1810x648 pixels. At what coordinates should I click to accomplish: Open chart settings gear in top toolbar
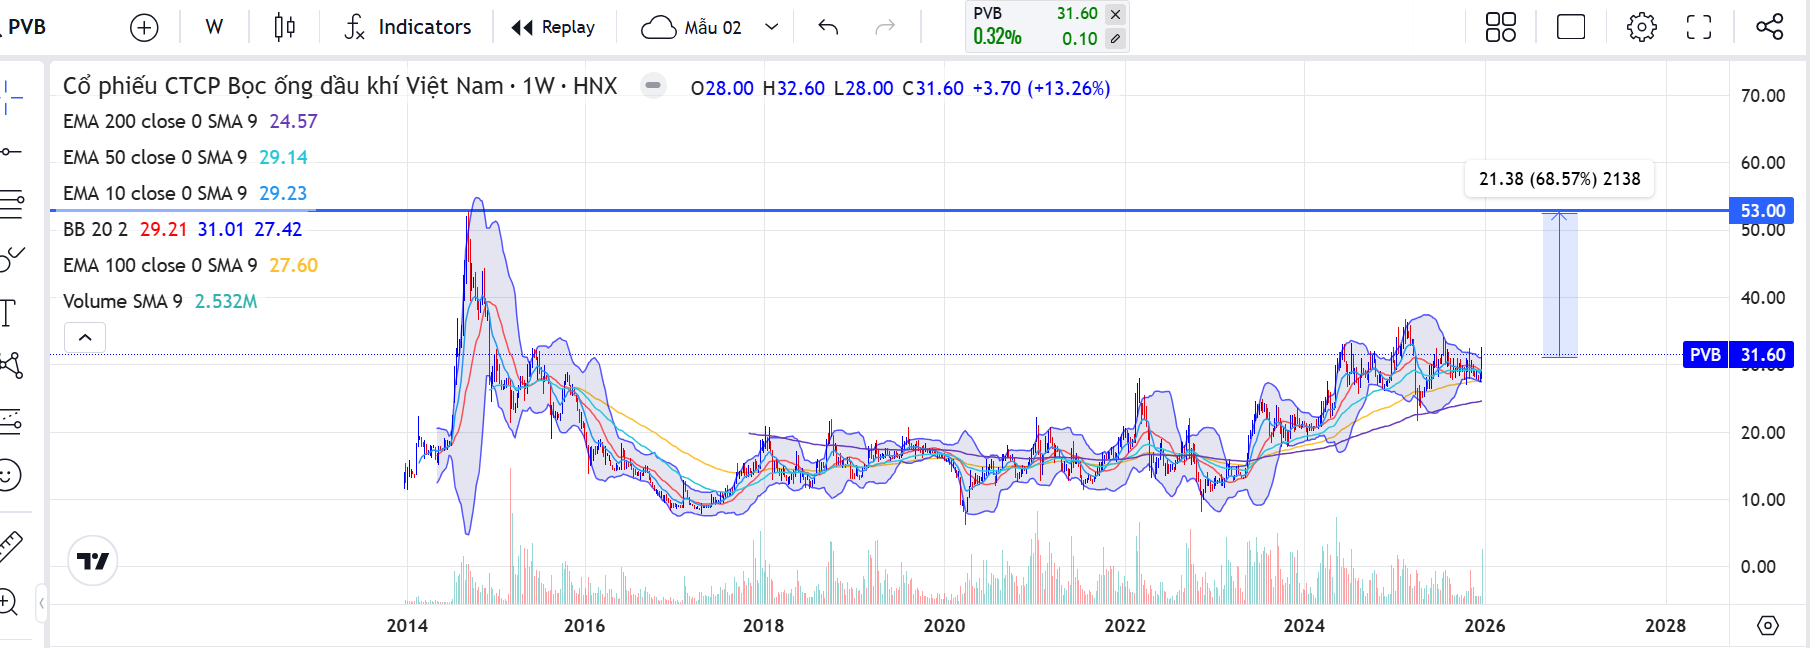(x=1641, y=27)
